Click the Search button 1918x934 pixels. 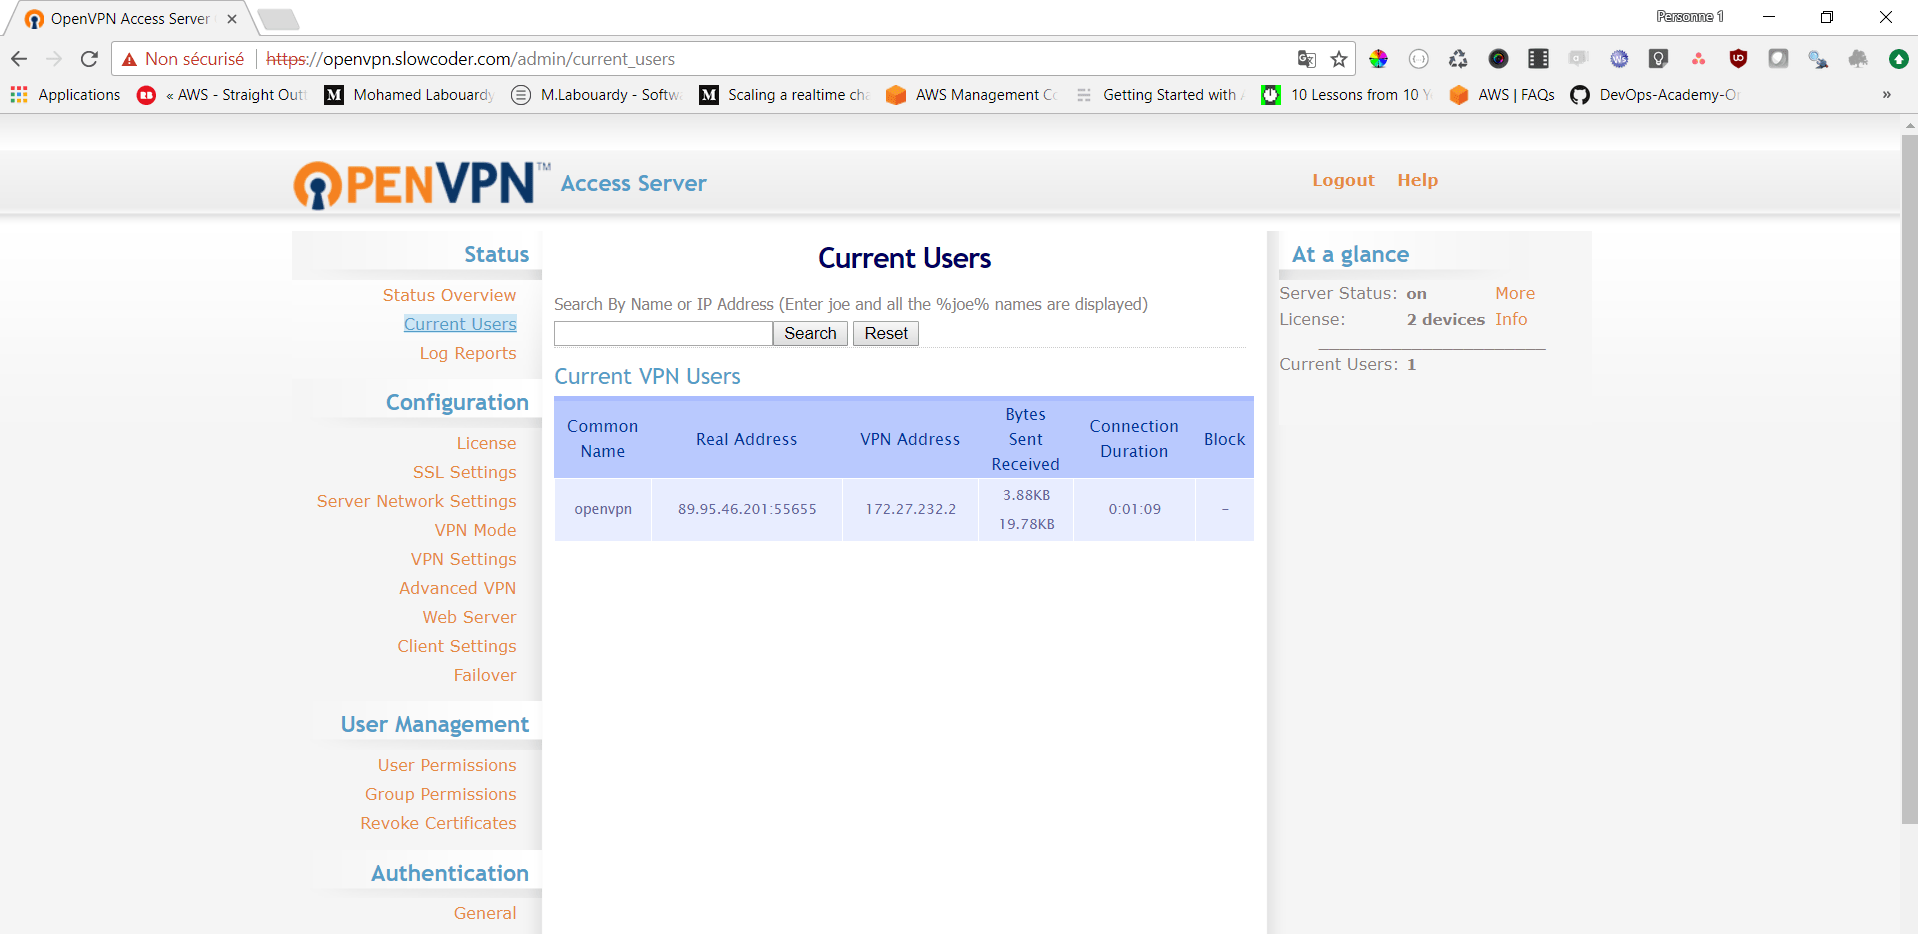click(810, 334)
